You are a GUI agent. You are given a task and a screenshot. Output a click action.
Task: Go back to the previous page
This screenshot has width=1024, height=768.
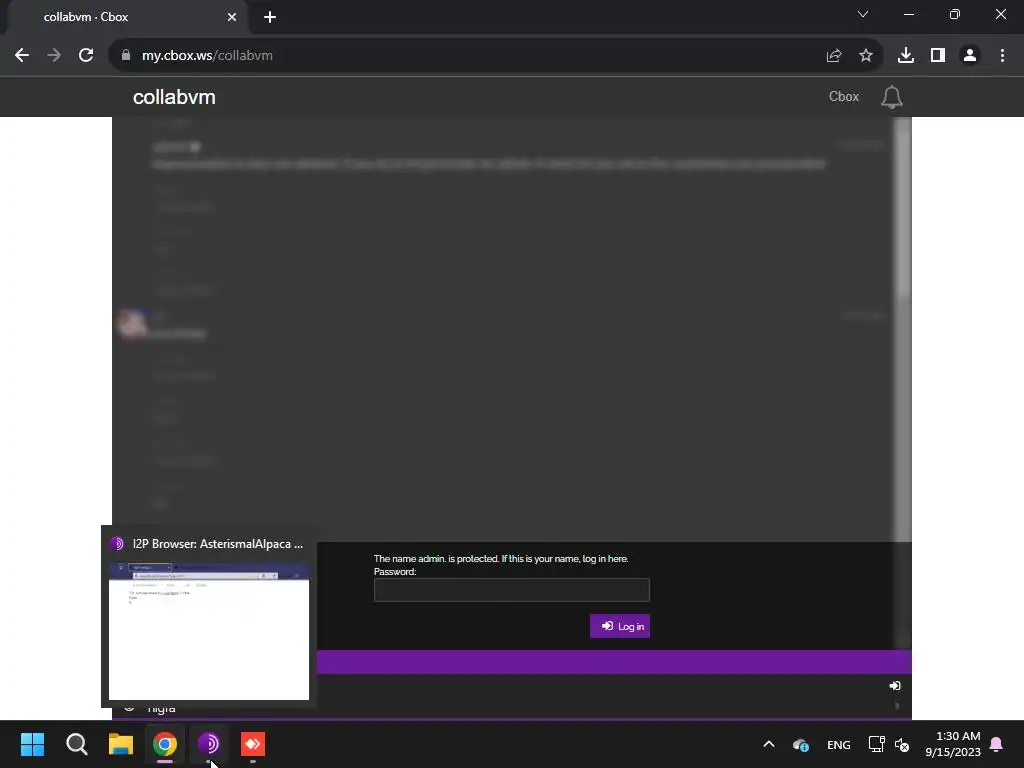click(22, 56)
